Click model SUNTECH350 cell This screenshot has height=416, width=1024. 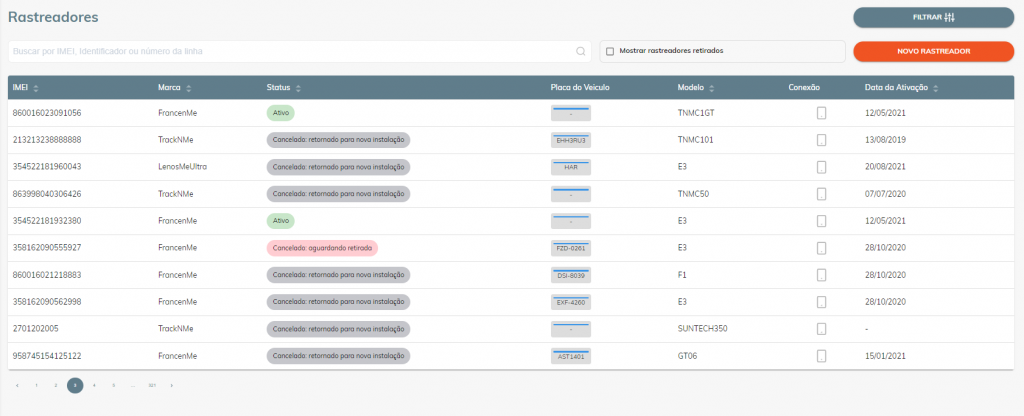pyautogui.click(x=703, y=329)
